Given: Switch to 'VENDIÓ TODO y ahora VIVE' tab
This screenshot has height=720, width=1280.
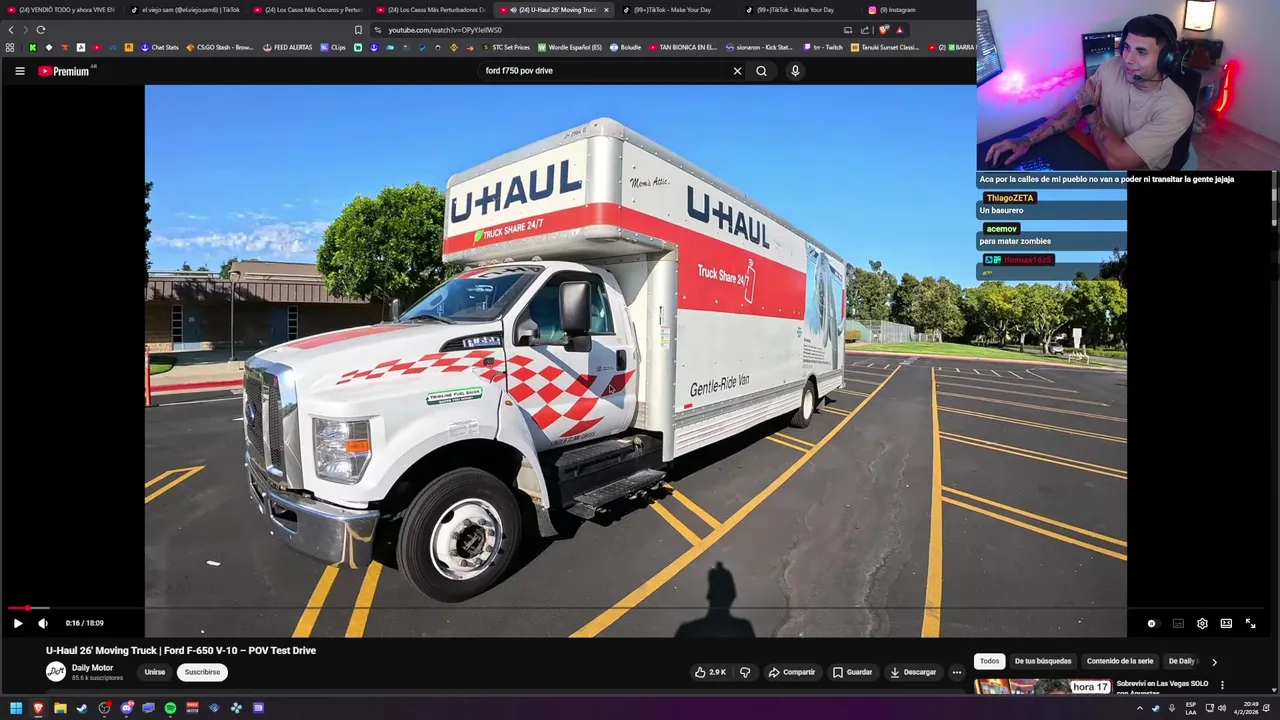Looking at the screenshot, I should tap(61, 10).
